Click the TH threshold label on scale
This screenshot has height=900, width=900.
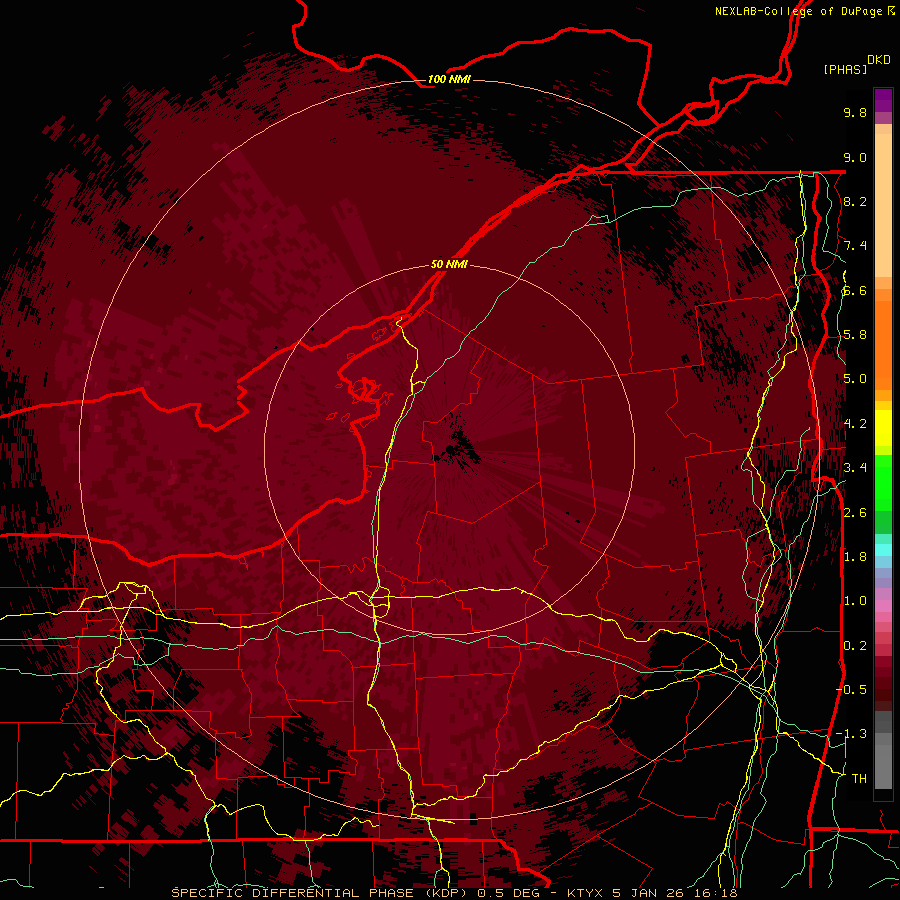tap(859, 778)
